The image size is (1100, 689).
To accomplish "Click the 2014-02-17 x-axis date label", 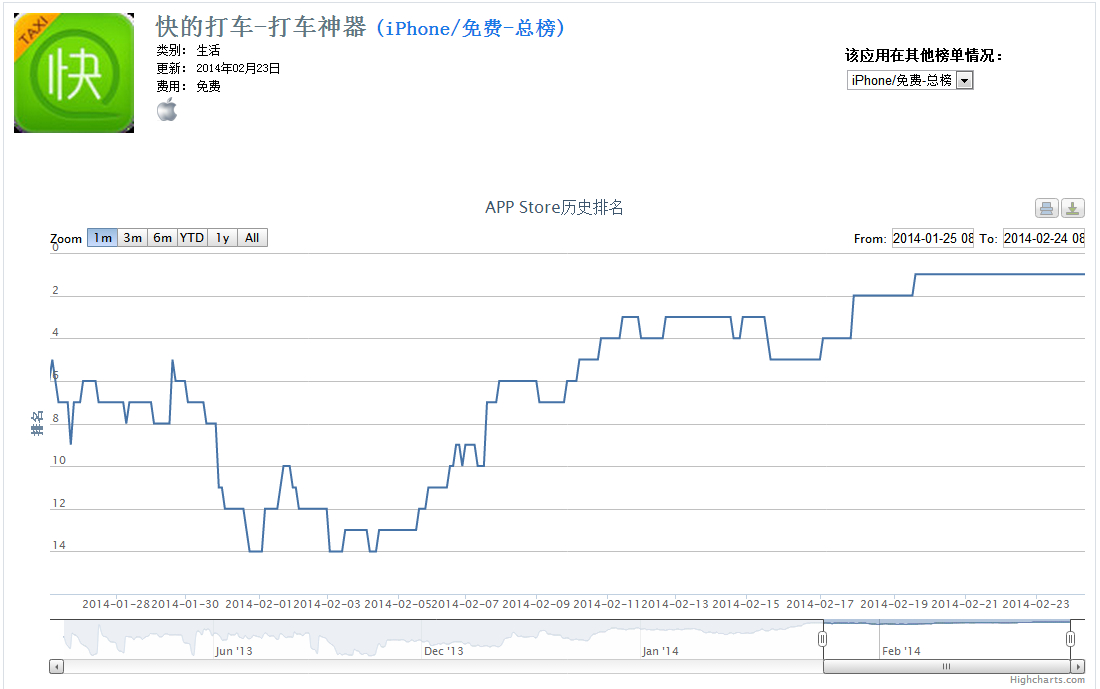I will (x=820, y=604).
